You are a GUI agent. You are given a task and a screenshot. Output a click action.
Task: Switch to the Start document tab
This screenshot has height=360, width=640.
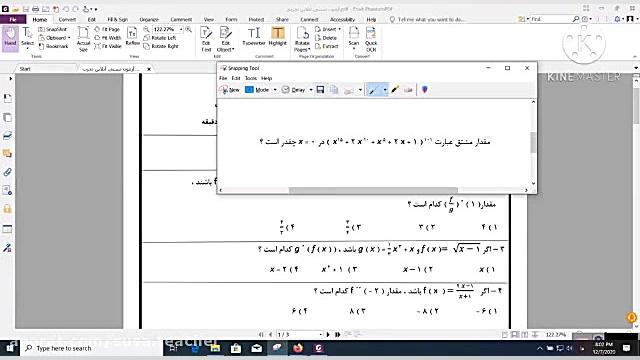click(25, 69)
